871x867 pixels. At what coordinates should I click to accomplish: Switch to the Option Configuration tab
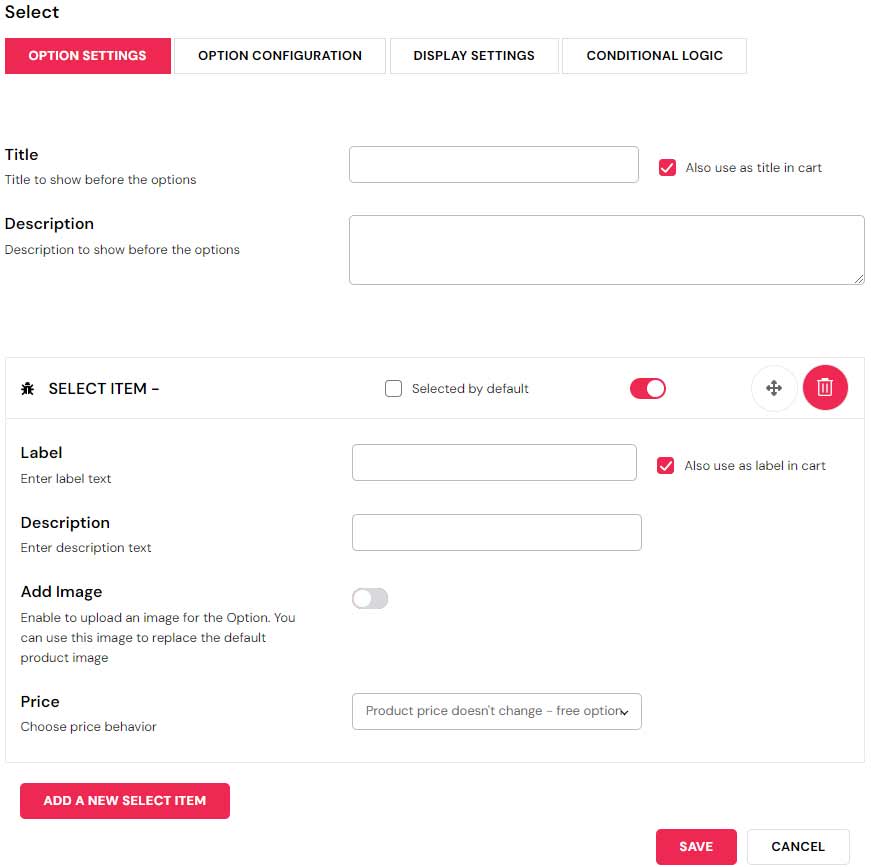(x=280, y=56)
